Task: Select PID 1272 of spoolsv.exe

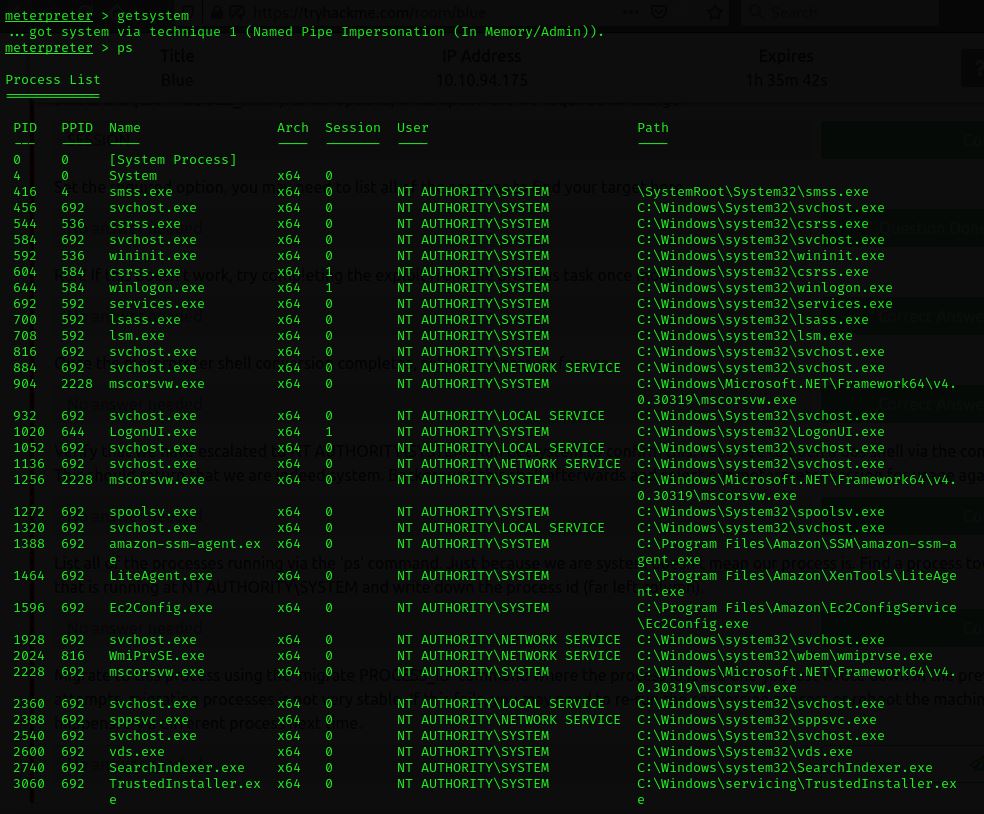Action: click(29, 511)
